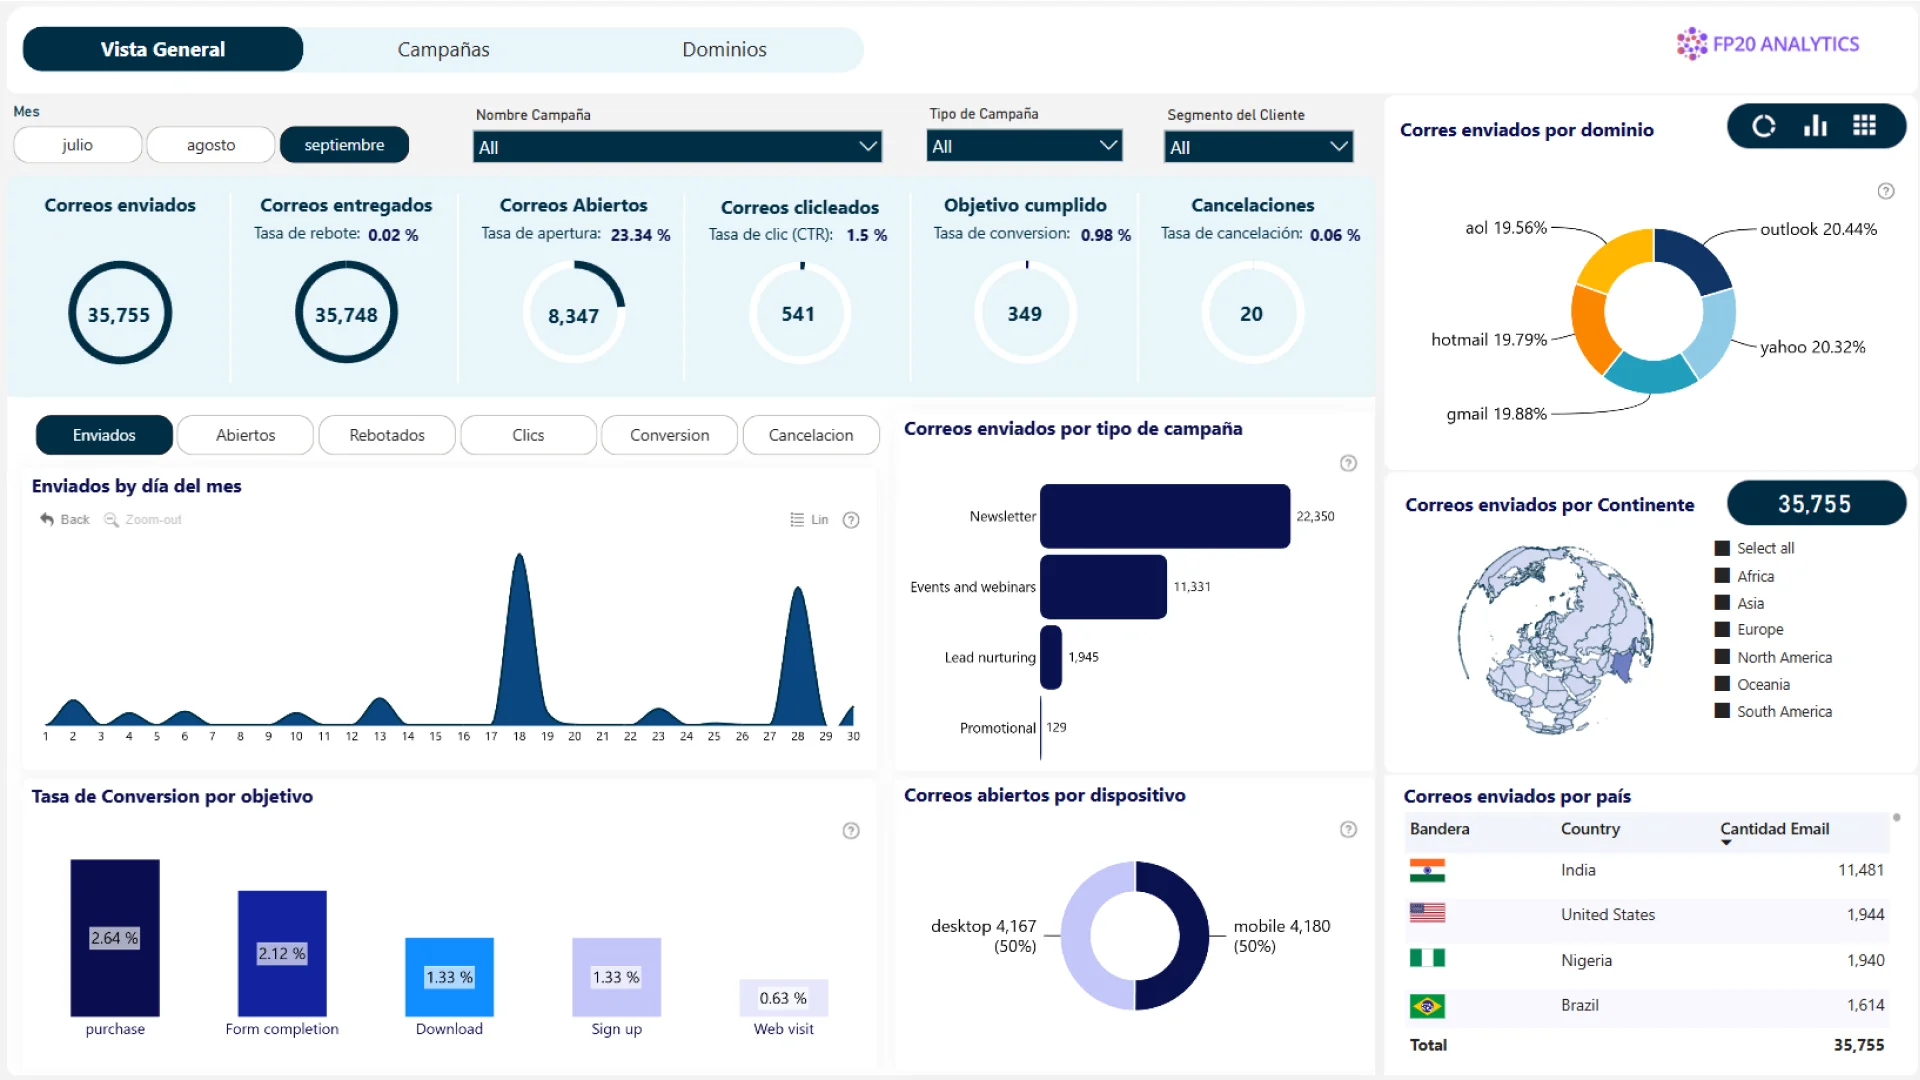
Task: Click the Brazil flag icon
Action: pos(1427,1006)
